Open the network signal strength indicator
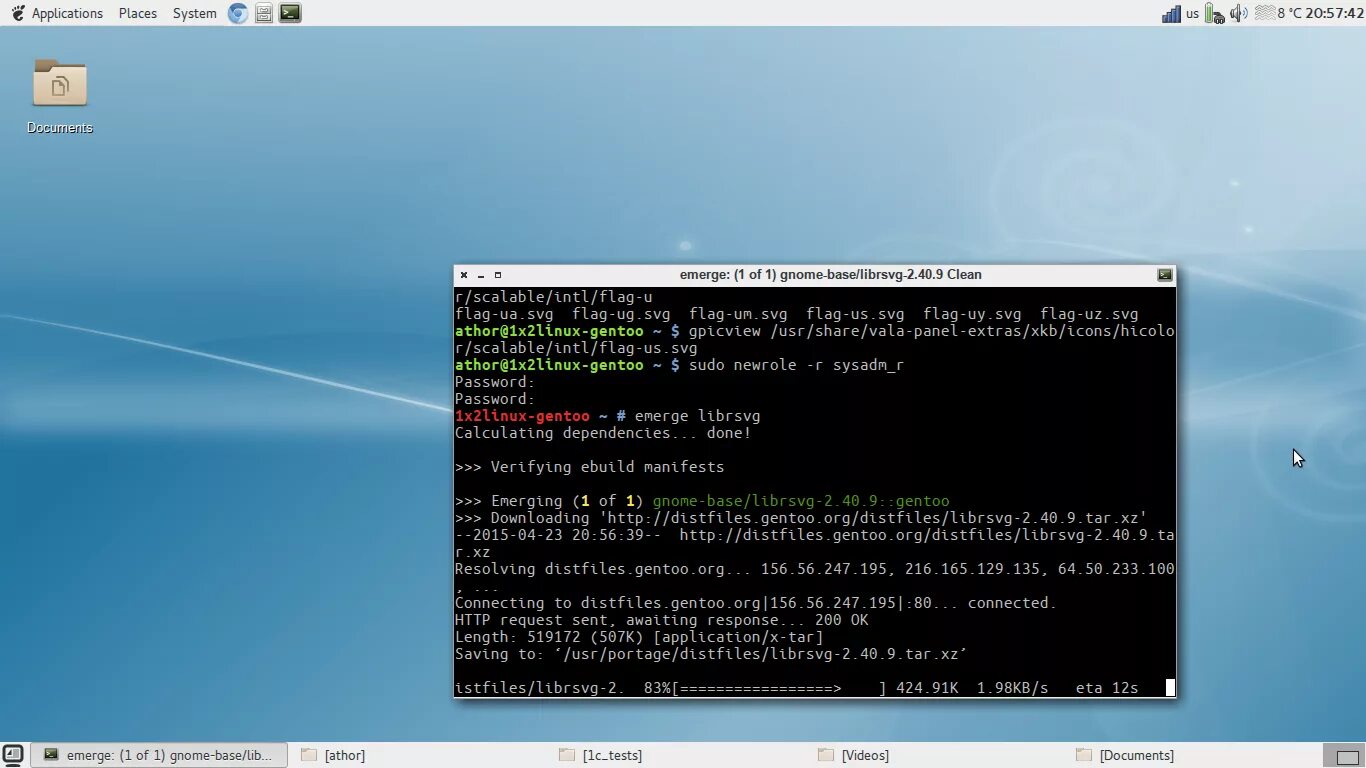This screenshot has height=768, width=1366. 1171,13
